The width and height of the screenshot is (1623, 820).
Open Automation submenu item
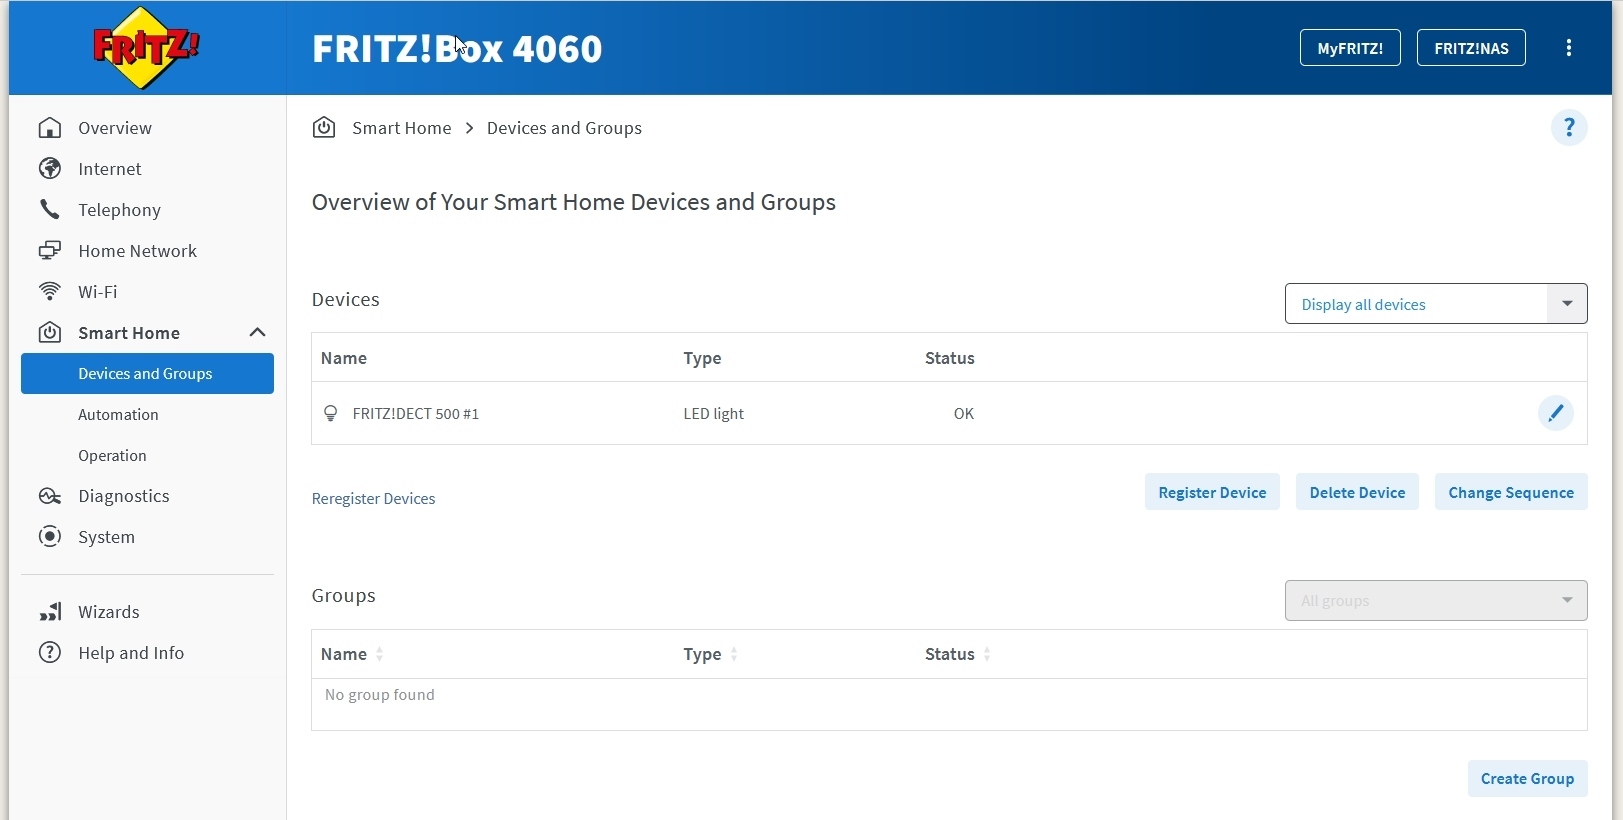coord(118,415)
